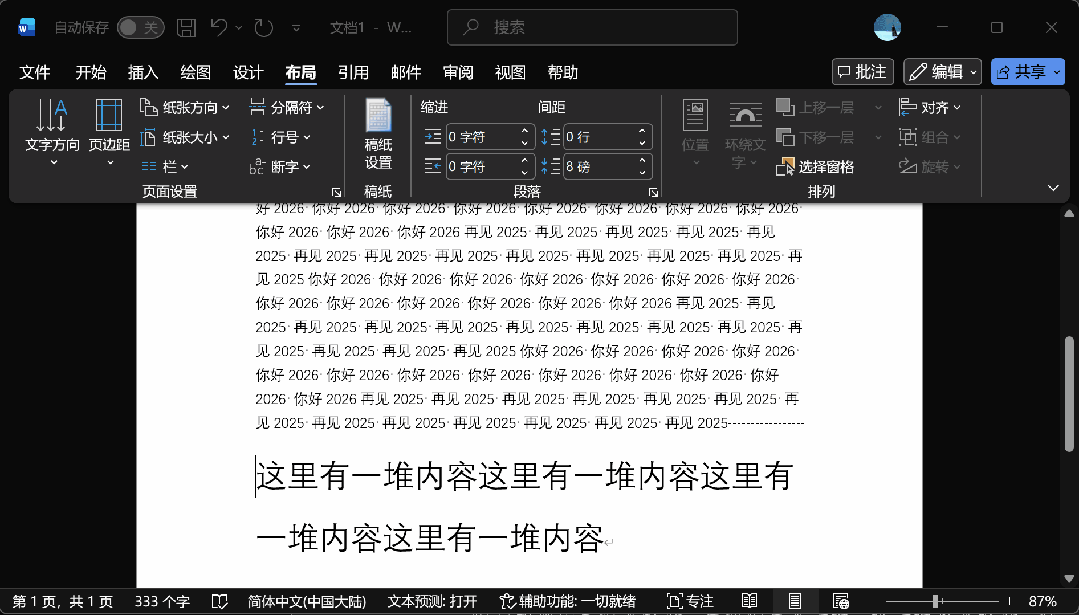Click the language indicator 简体中文(中国大陆)
1079x615 pixels.
coord(307,602)
